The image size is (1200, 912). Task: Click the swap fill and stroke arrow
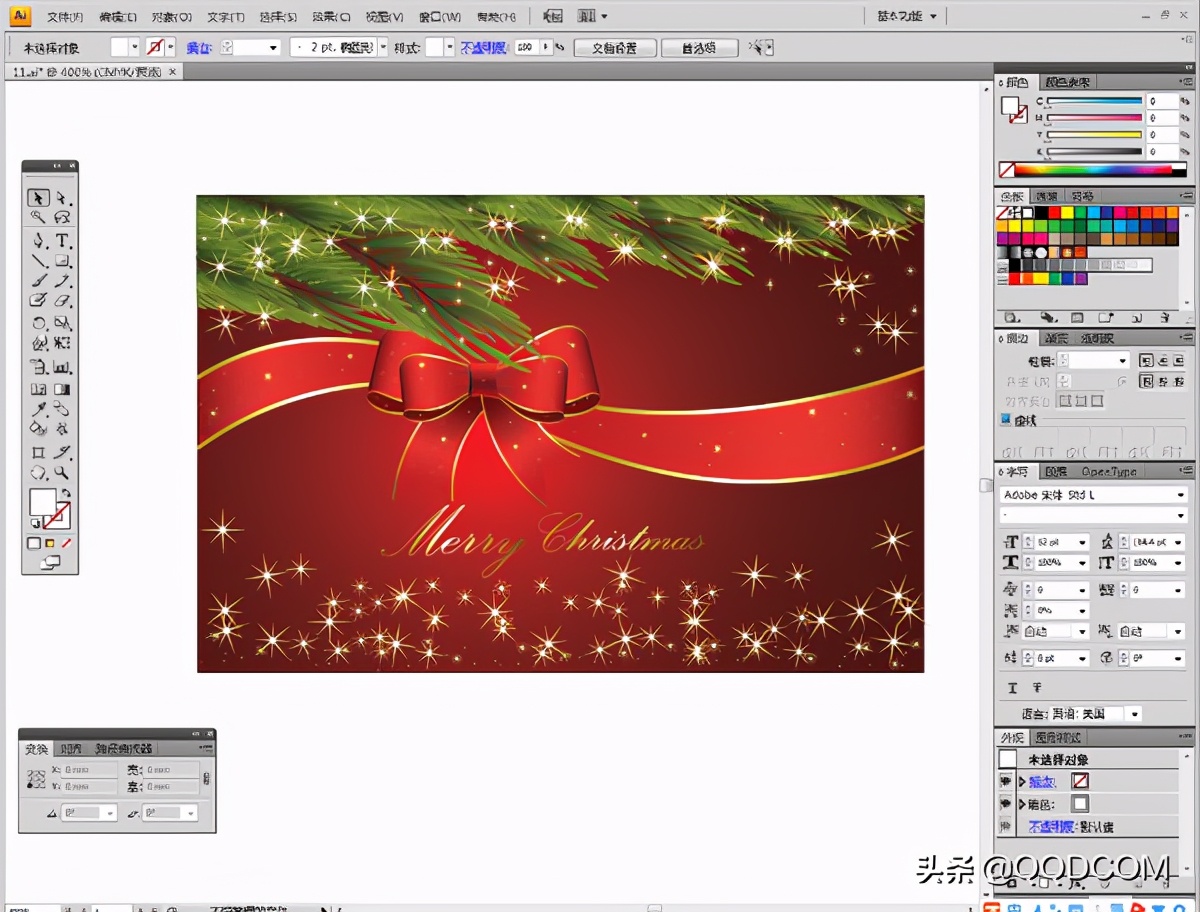pyautogui.click(x=66, y=494)
